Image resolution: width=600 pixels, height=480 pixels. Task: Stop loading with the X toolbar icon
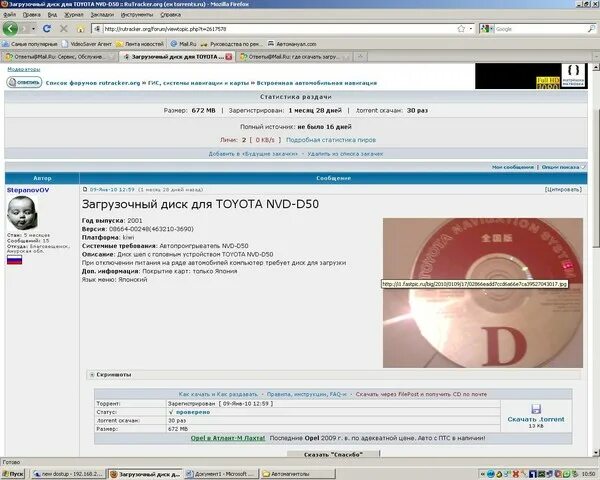[x=64, y=29]
